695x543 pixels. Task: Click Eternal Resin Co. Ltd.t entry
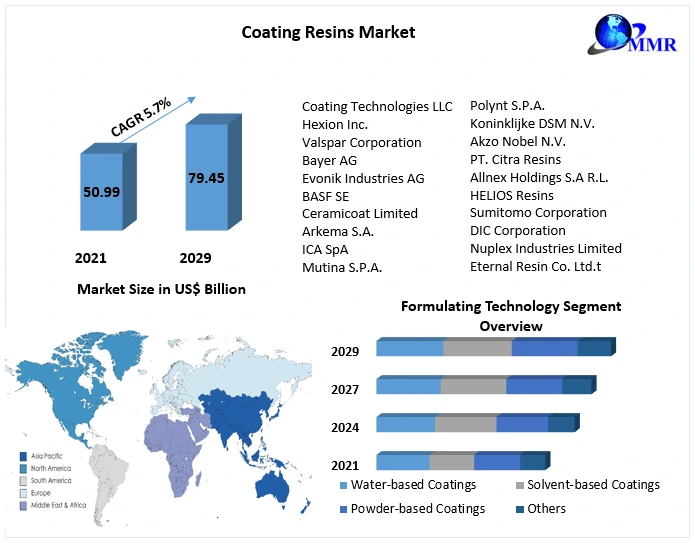[x=535, y=266]
